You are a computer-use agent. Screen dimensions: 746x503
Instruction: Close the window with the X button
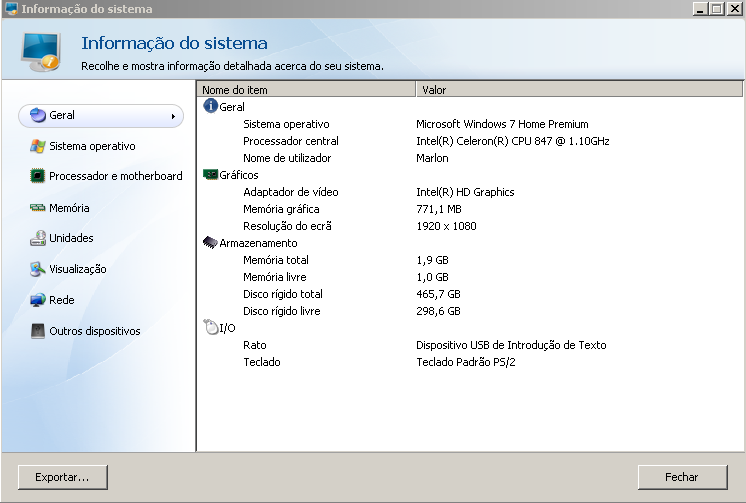[x=734, y=9]
